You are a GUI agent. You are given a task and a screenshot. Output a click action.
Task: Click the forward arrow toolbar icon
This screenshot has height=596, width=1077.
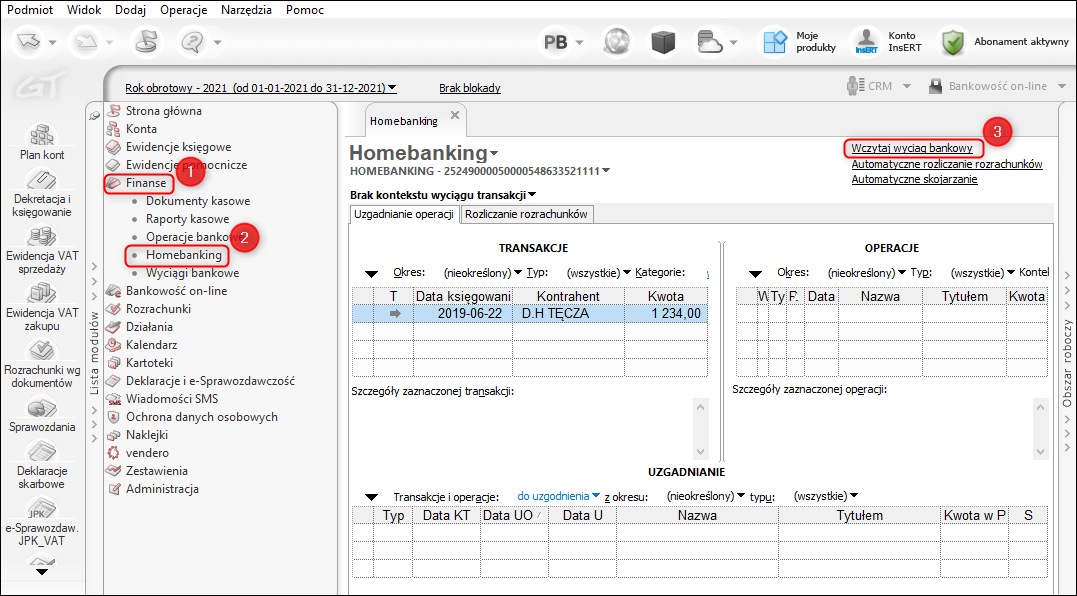(x=85, y=42)
